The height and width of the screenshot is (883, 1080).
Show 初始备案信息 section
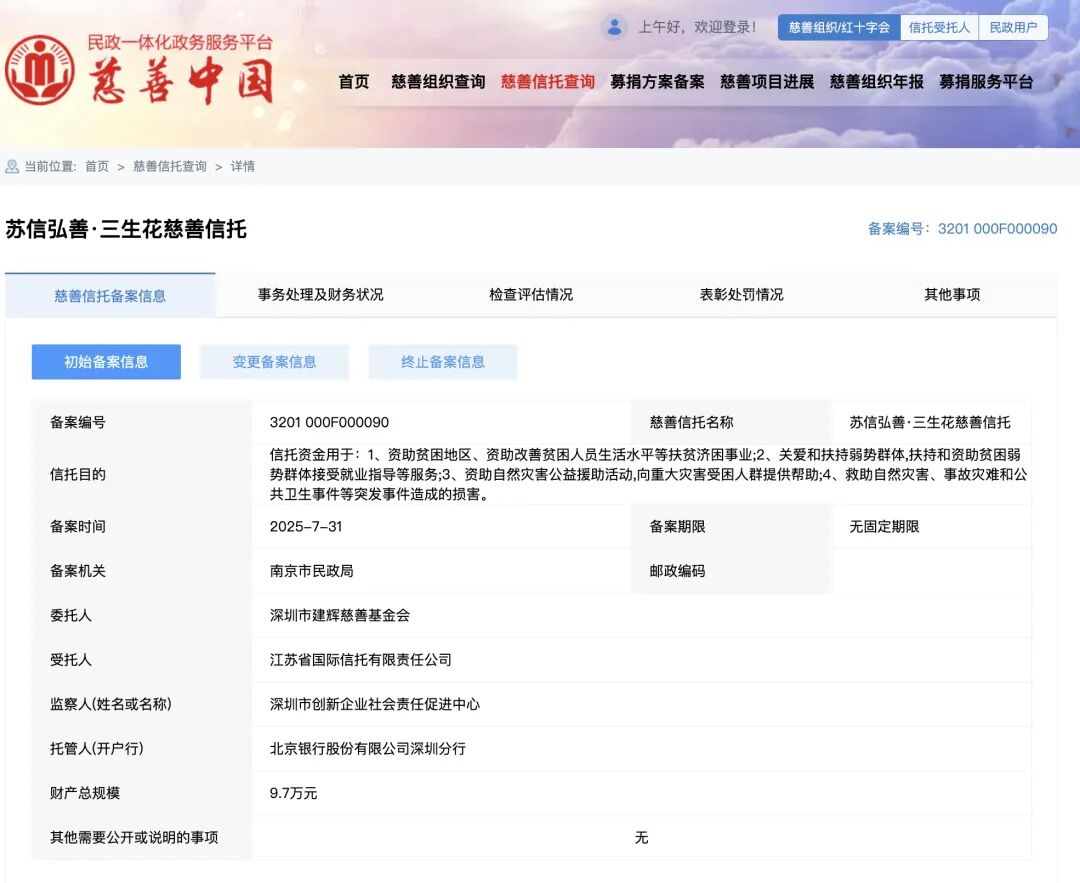point(106,362)
